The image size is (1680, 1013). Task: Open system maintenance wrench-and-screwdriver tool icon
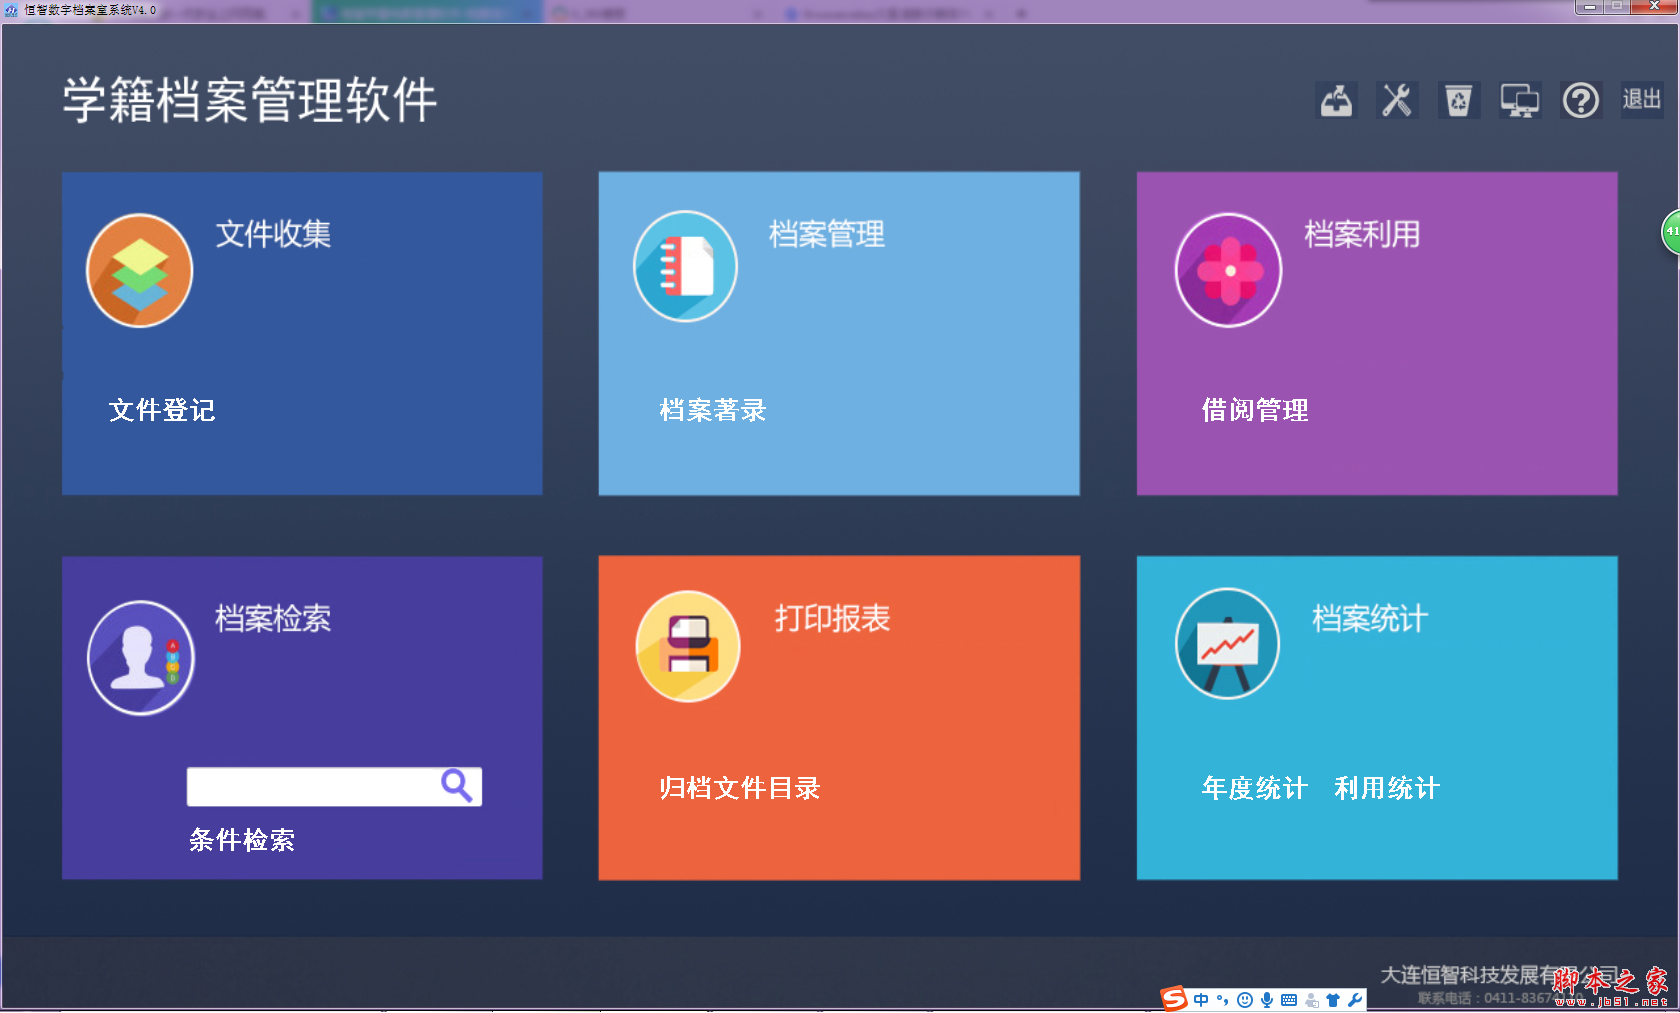click(1397, 100)
